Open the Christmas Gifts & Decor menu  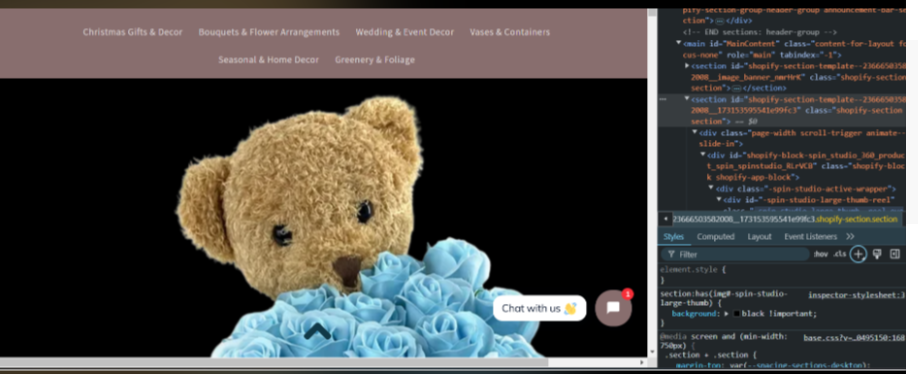[x=132, y=32]
